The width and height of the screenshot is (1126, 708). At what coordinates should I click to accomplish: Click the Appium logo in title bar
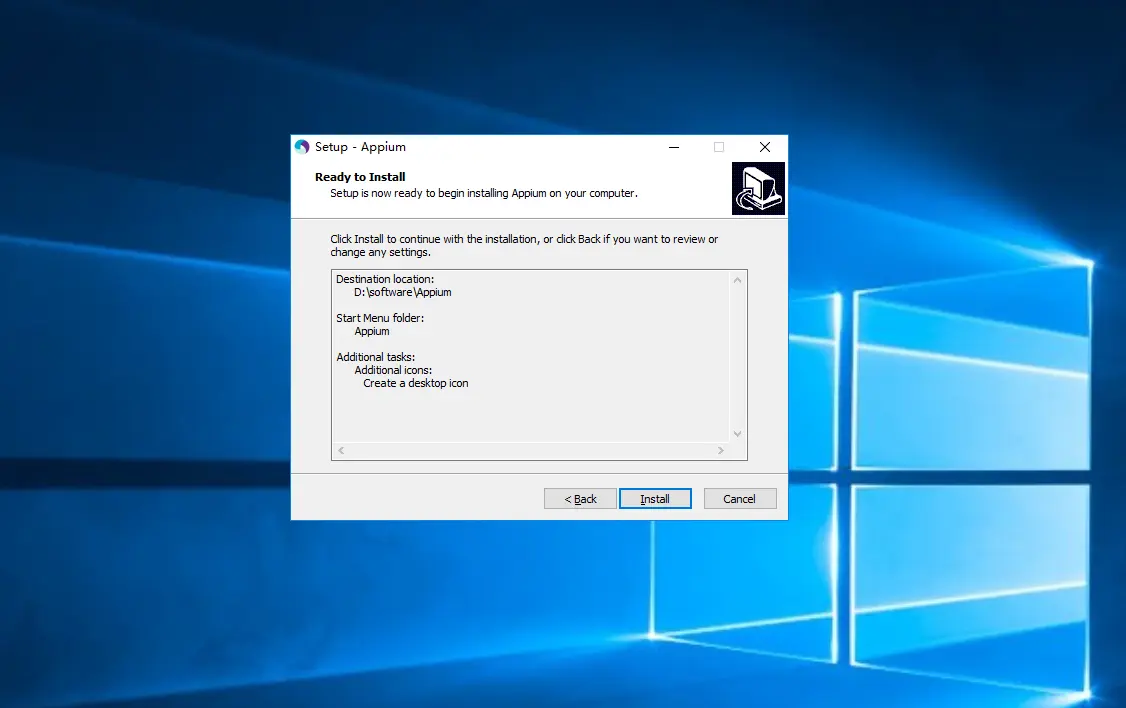(302, 146)
